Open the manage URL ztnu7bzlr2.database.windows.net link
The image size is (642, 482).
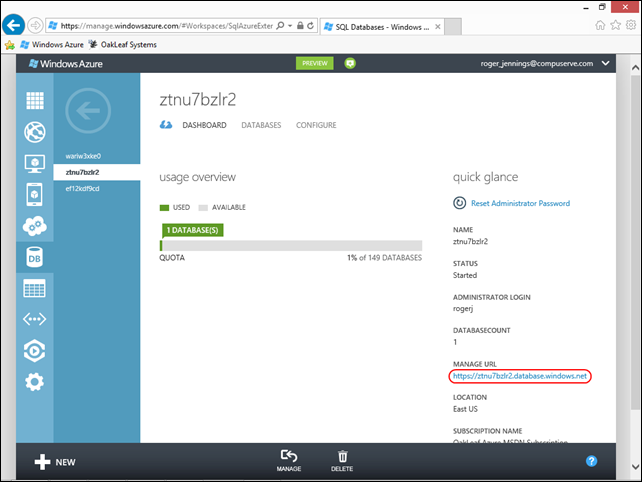520,376
